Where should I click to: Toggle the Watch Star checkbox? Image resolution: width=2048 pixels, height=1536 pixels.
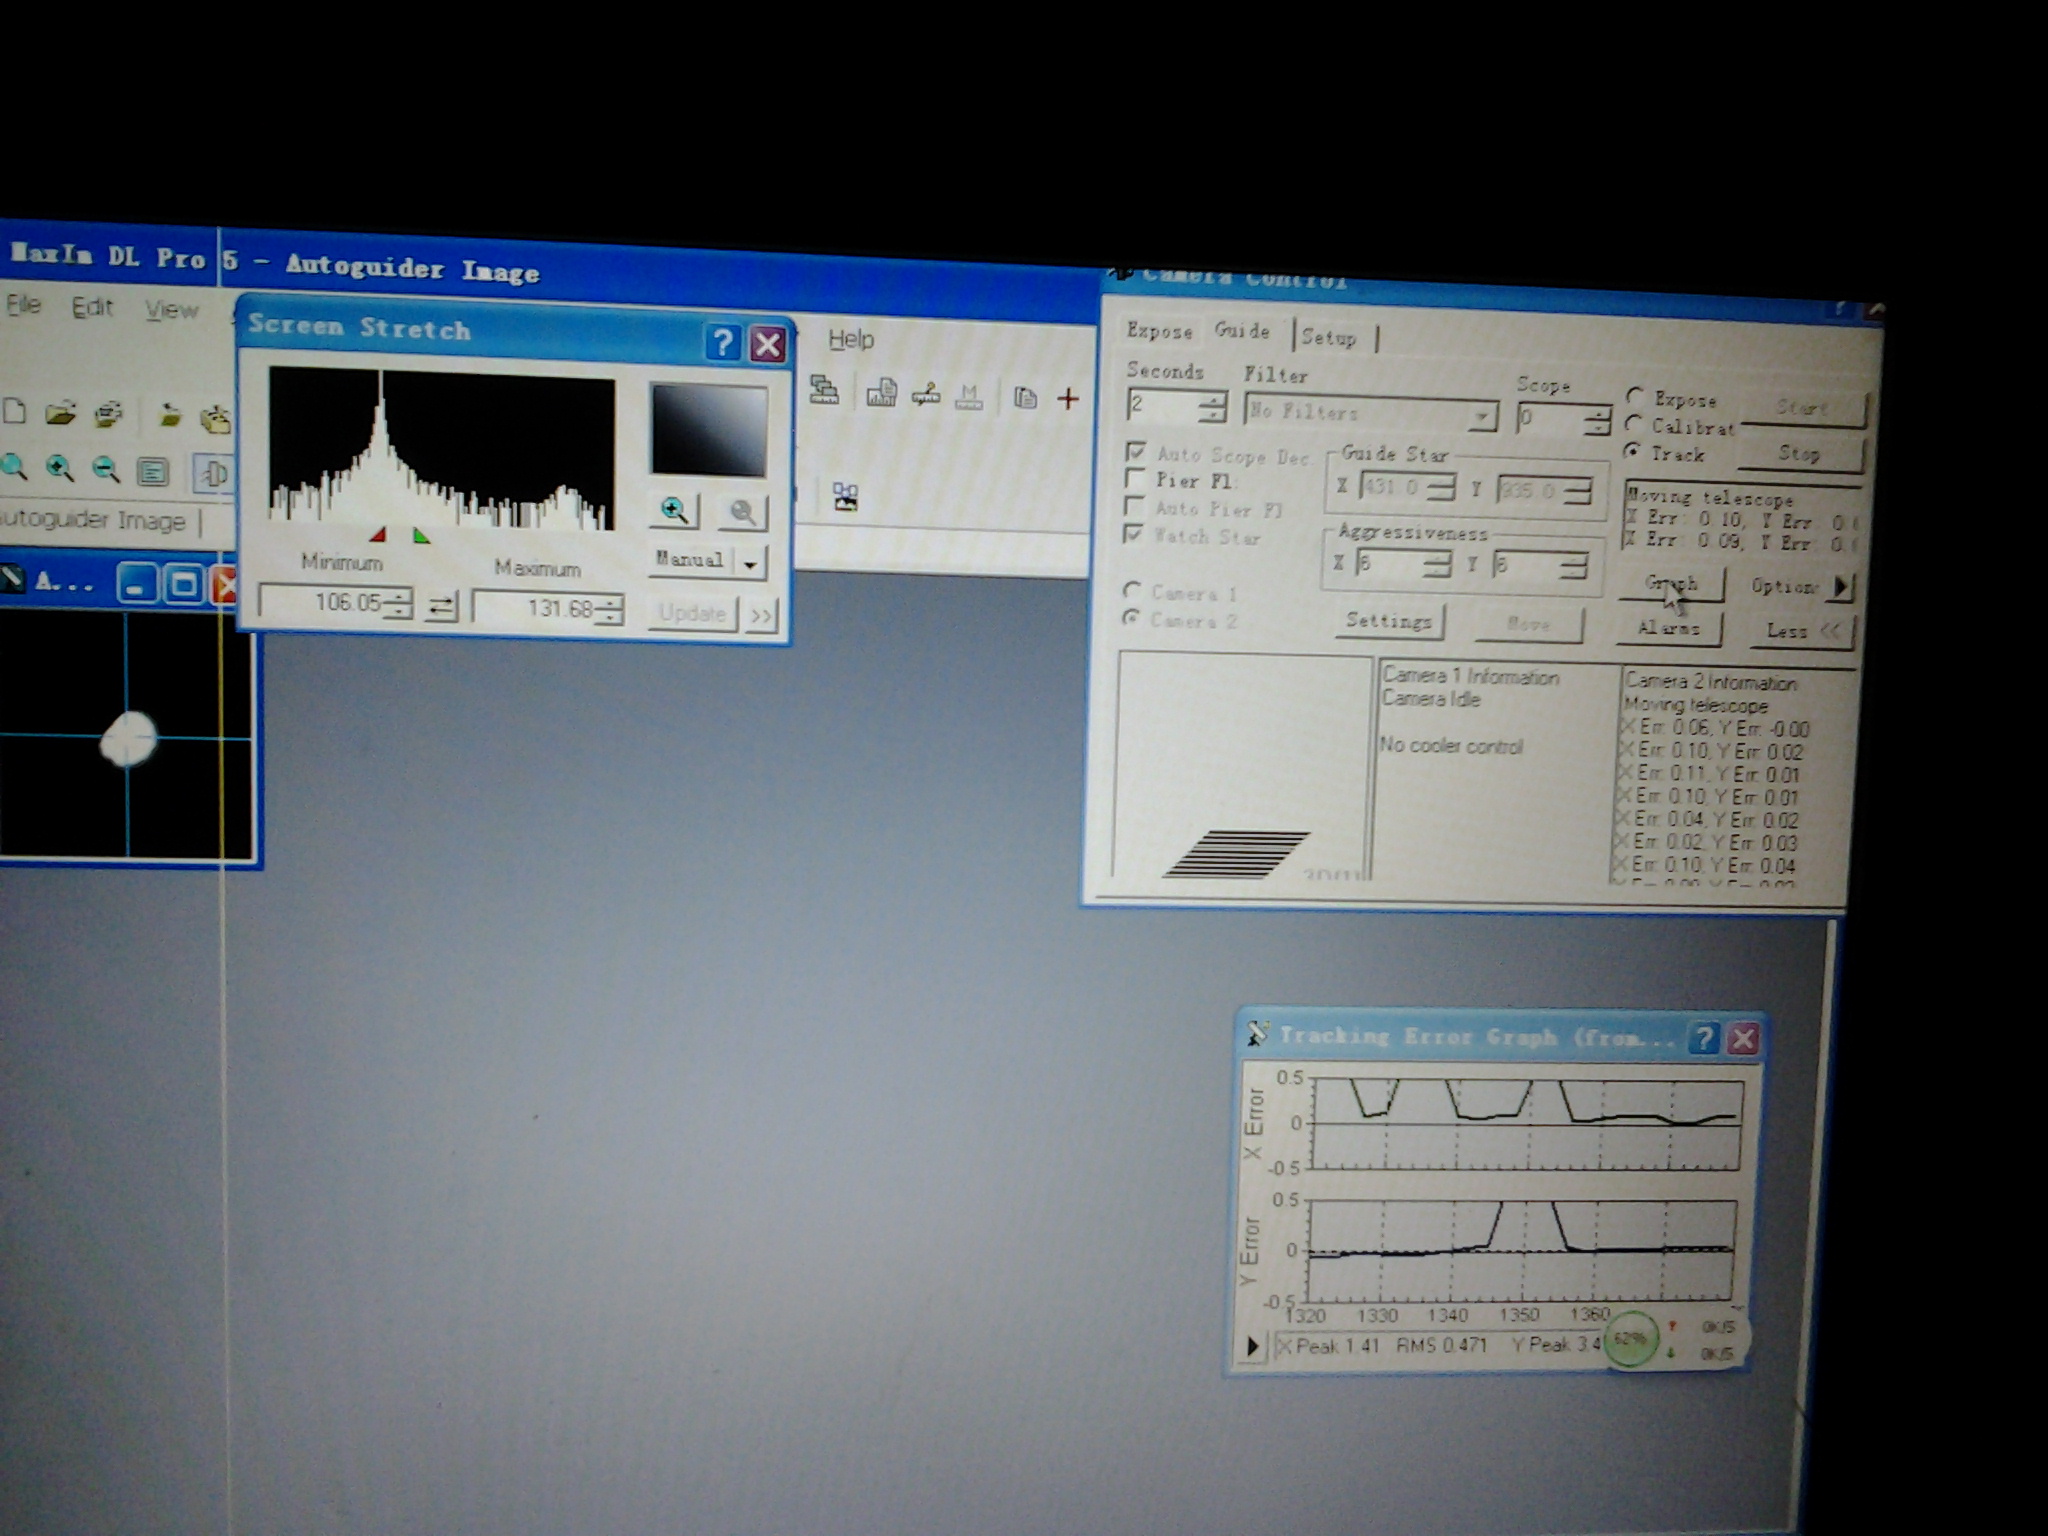(x=1133, y=533)
